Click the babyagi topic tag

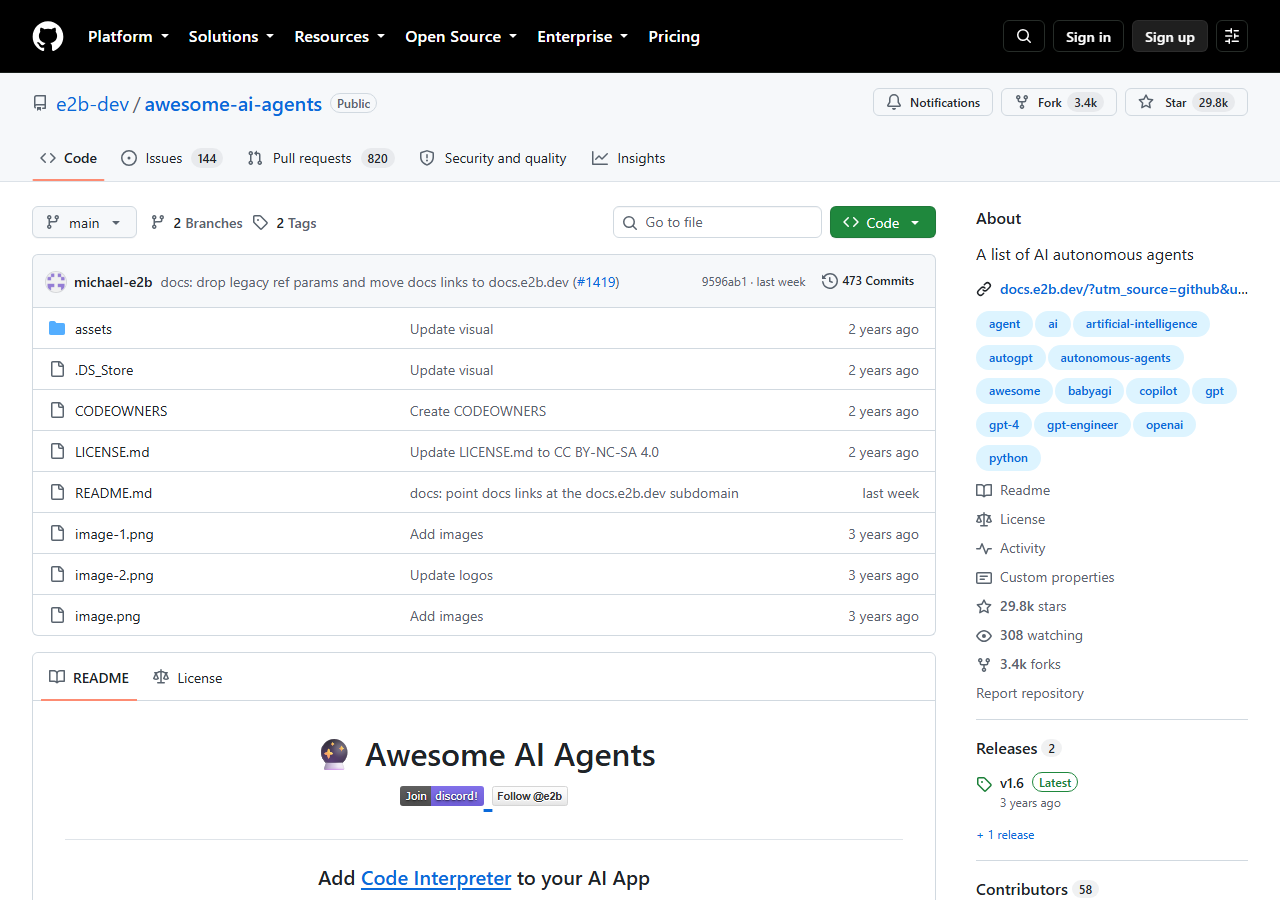pyautogui.click(x=1089, y=391)
